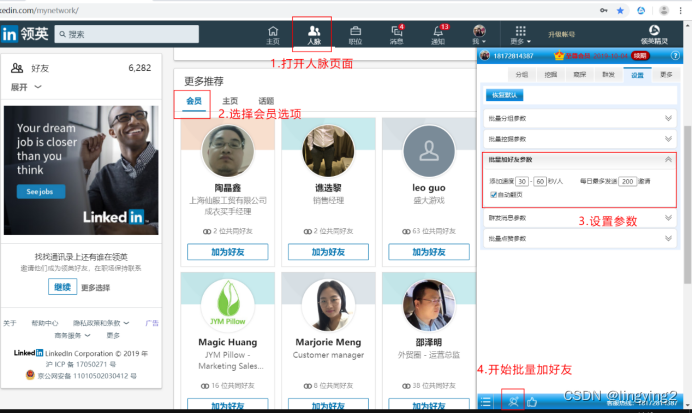This screenshot has width=693, height=413.
Task: Switch to the 挖掘 plugin tab
Action: click(x=551, y=75)
